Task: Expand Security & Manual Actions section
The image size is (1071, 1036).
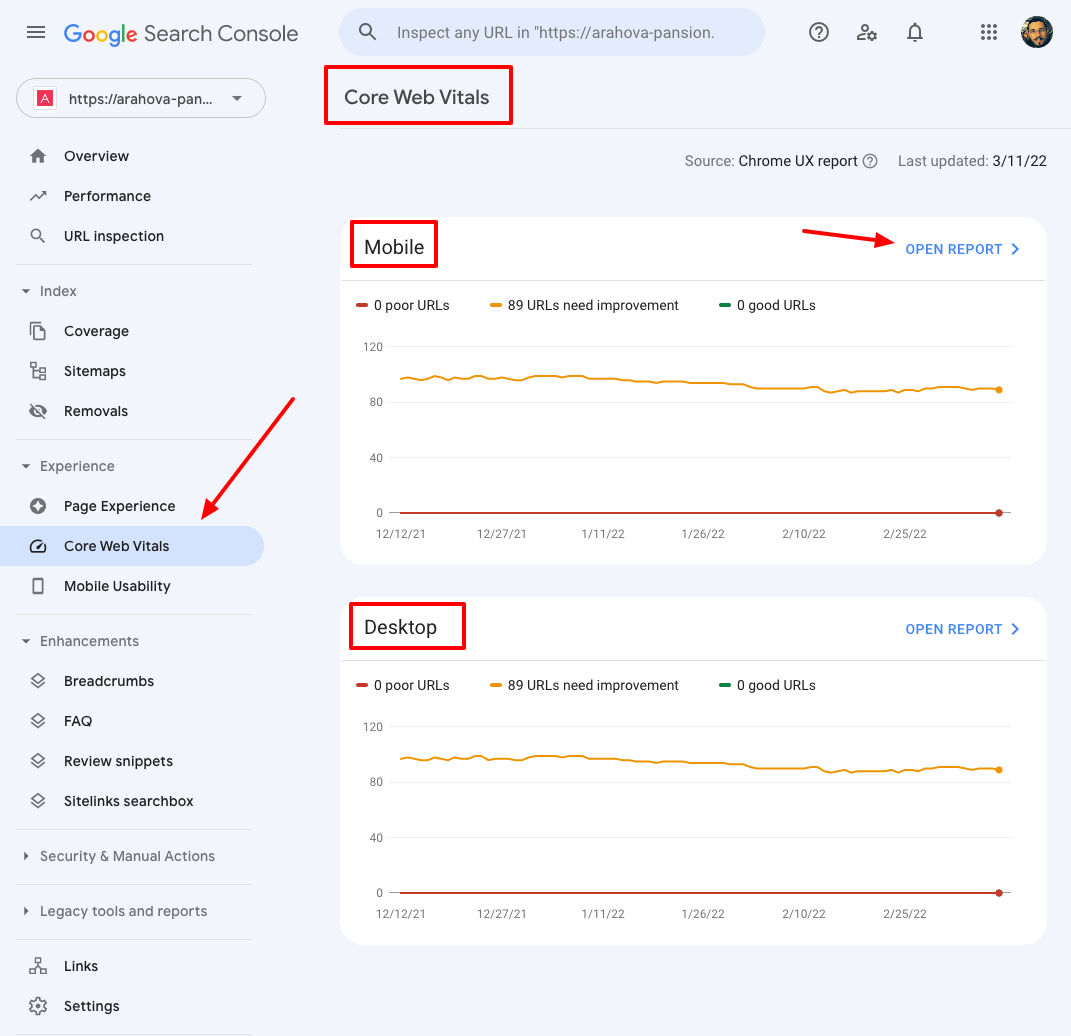Action: 26,856
